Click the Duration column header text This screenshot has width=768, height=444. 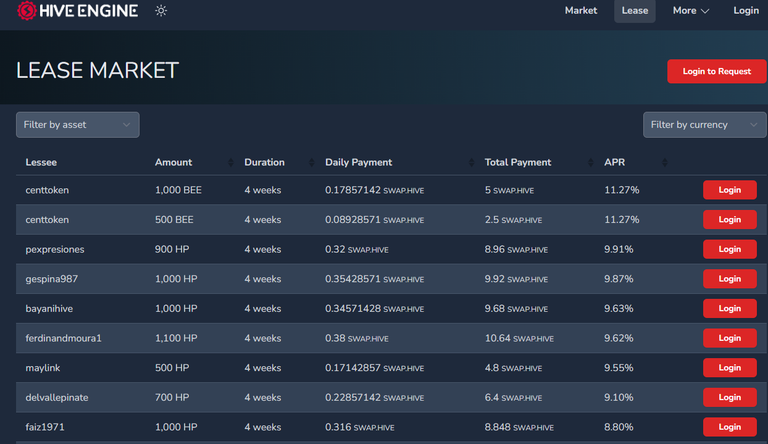point(264,163)
